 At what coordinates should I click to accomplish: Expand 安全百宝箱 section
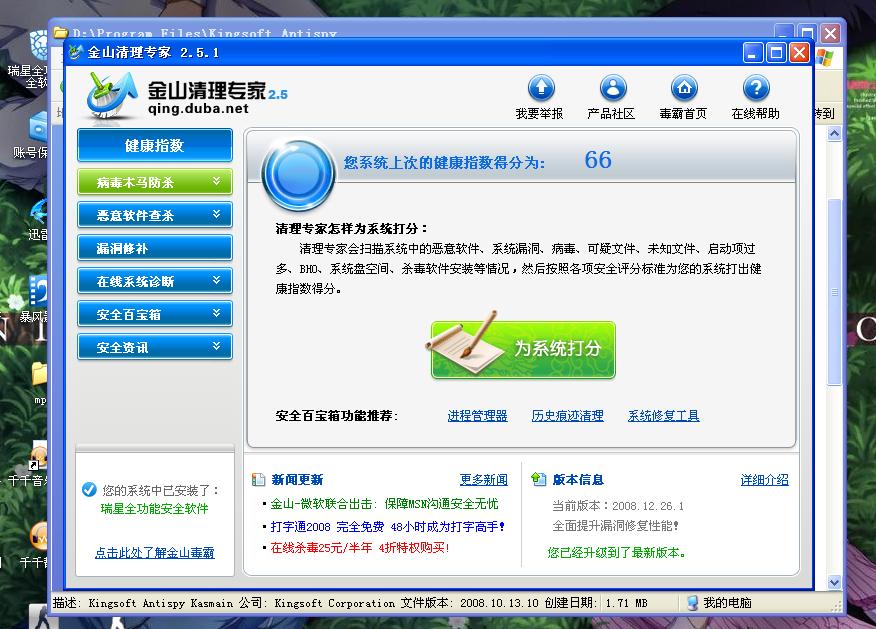[155, 314]
